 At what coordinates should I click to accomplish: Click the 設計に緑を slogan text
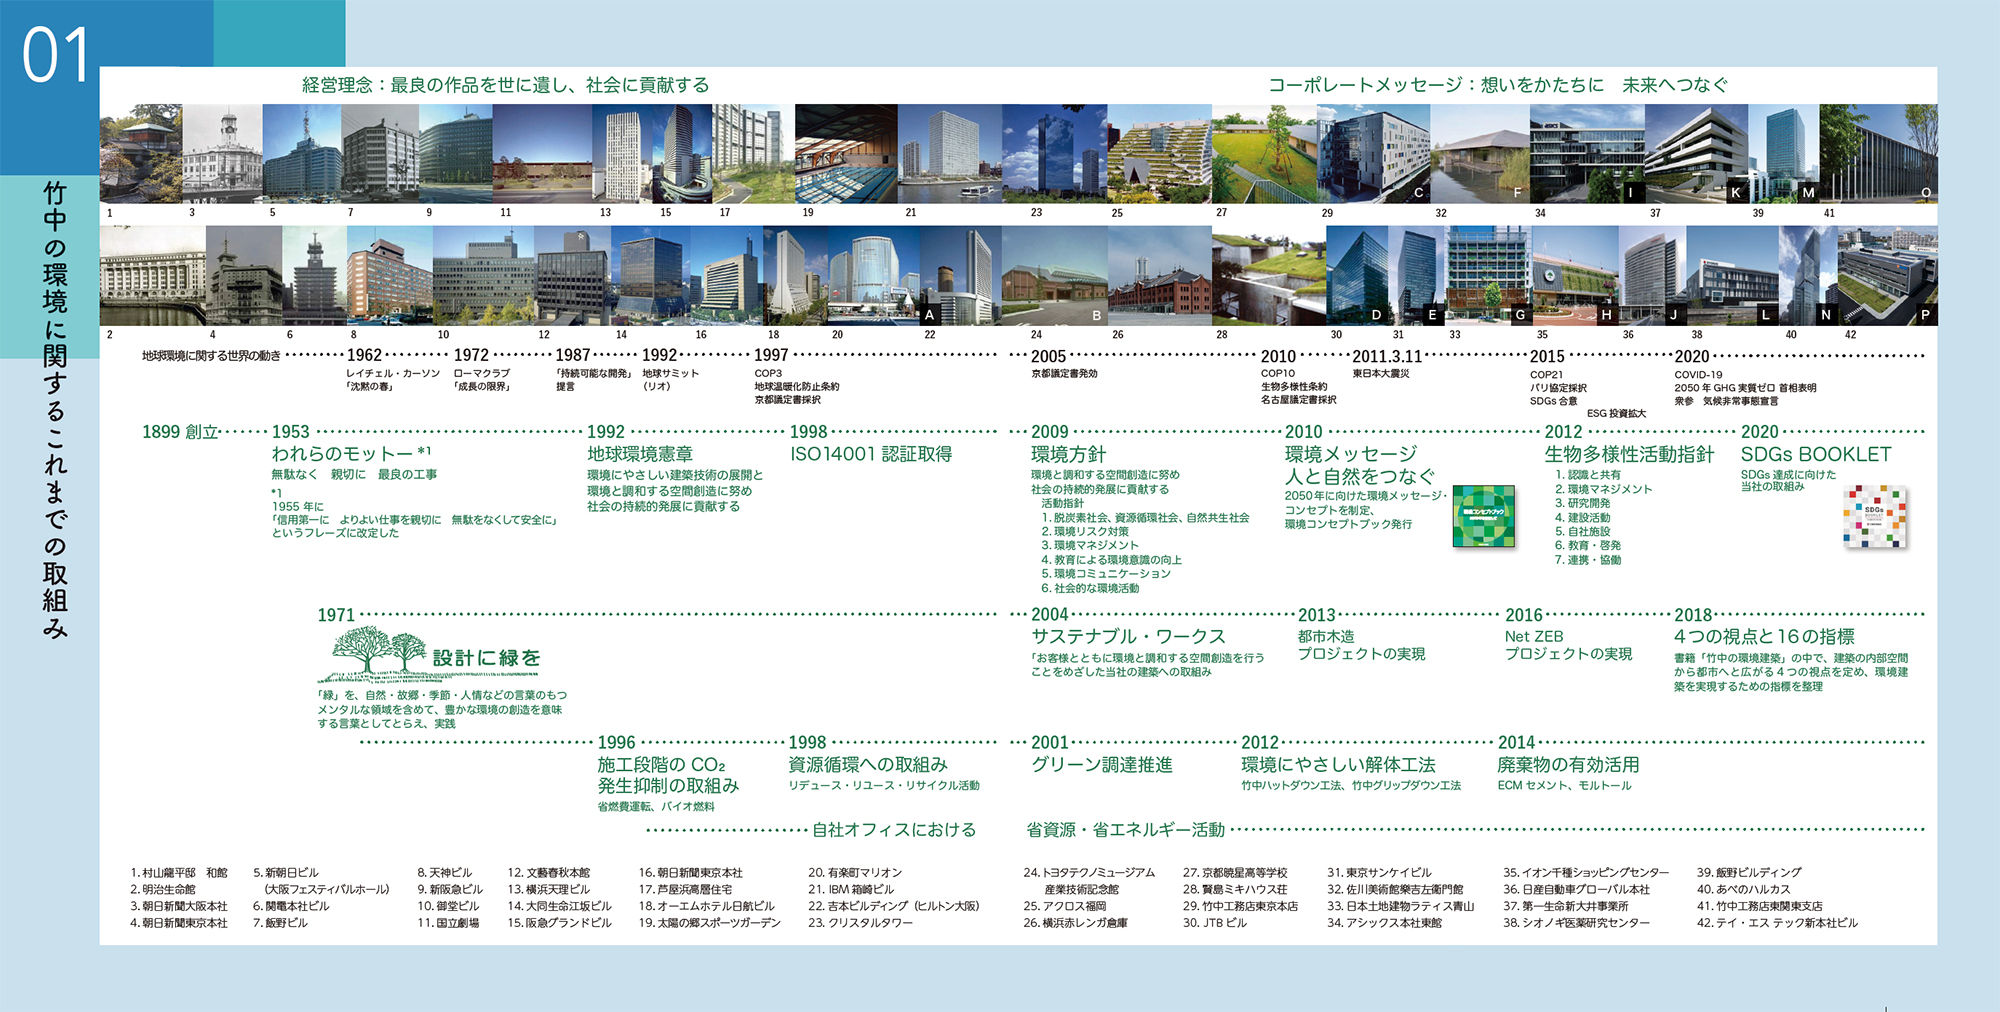pyautogui.click(x=486, y=658)
